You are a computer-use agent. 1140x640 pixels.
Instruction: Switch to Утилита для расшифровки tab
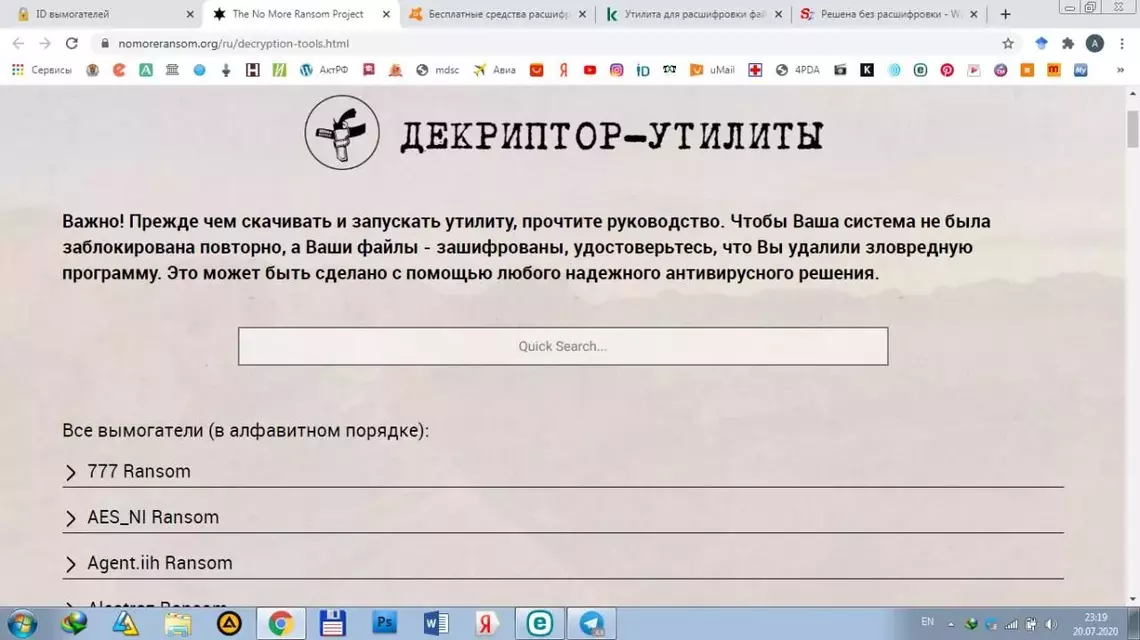[x=694, y=14]
